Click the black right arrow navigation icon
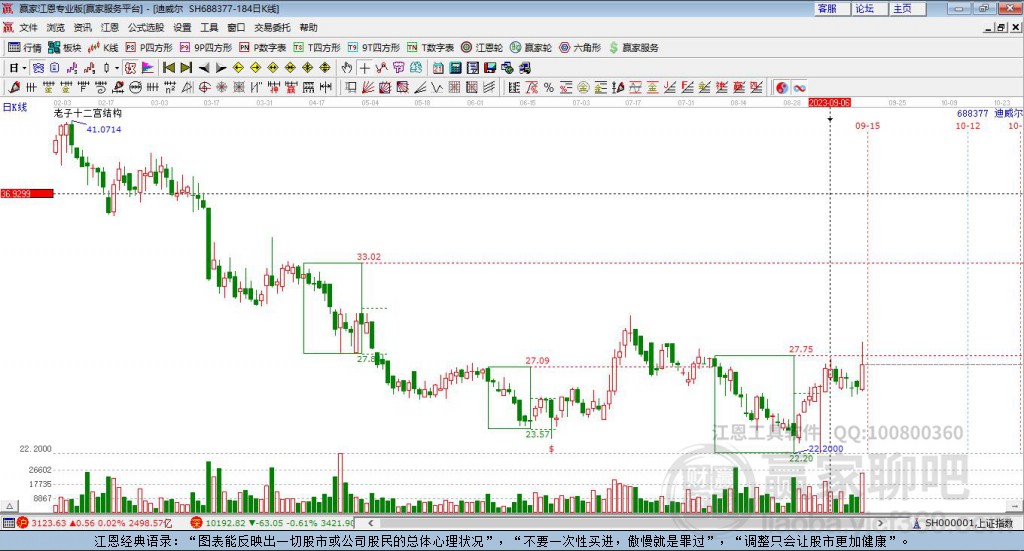1024x551 pixels. (x=221, y=68)
